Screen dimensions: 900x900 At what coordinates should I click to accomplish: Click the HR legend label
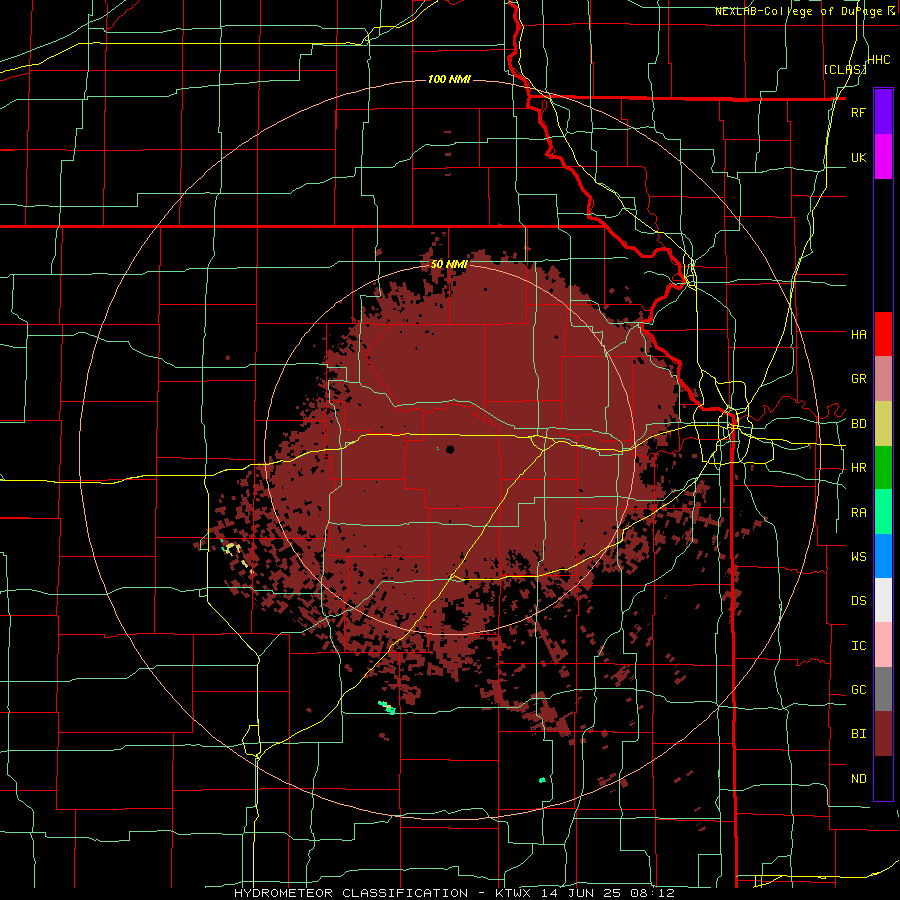(858, 468)
